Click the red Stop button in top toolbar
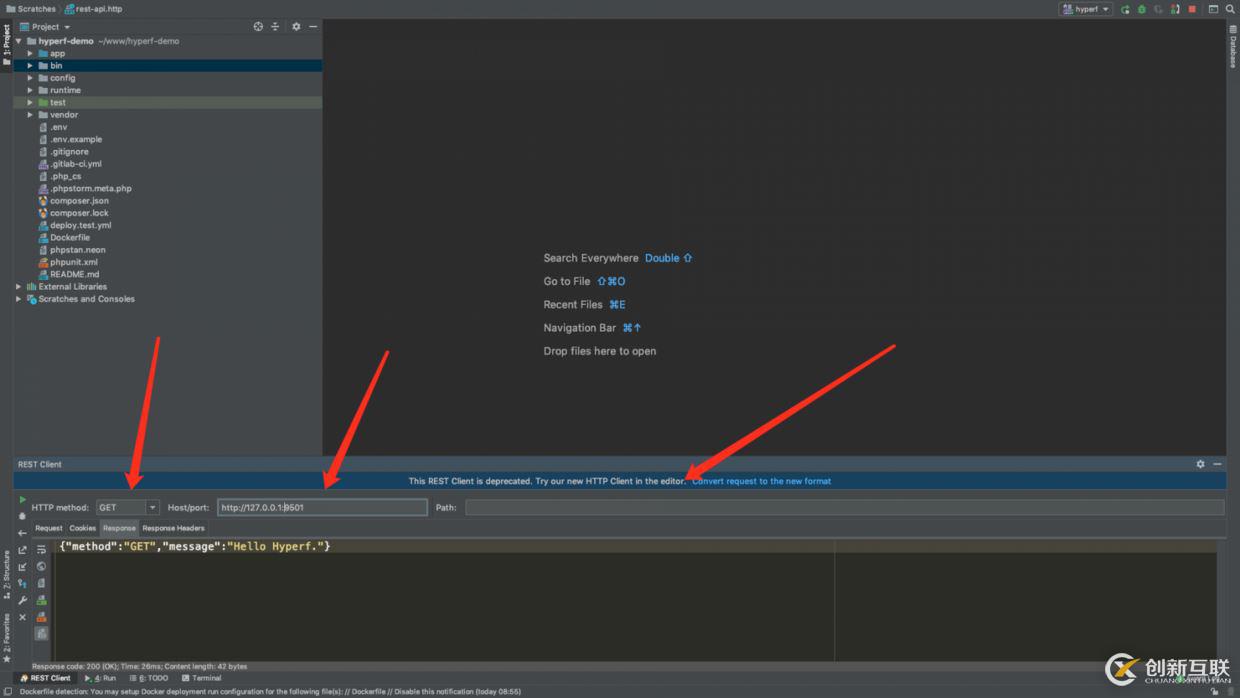Viewport: 1240px width, 698px height. pos(1192,9)
